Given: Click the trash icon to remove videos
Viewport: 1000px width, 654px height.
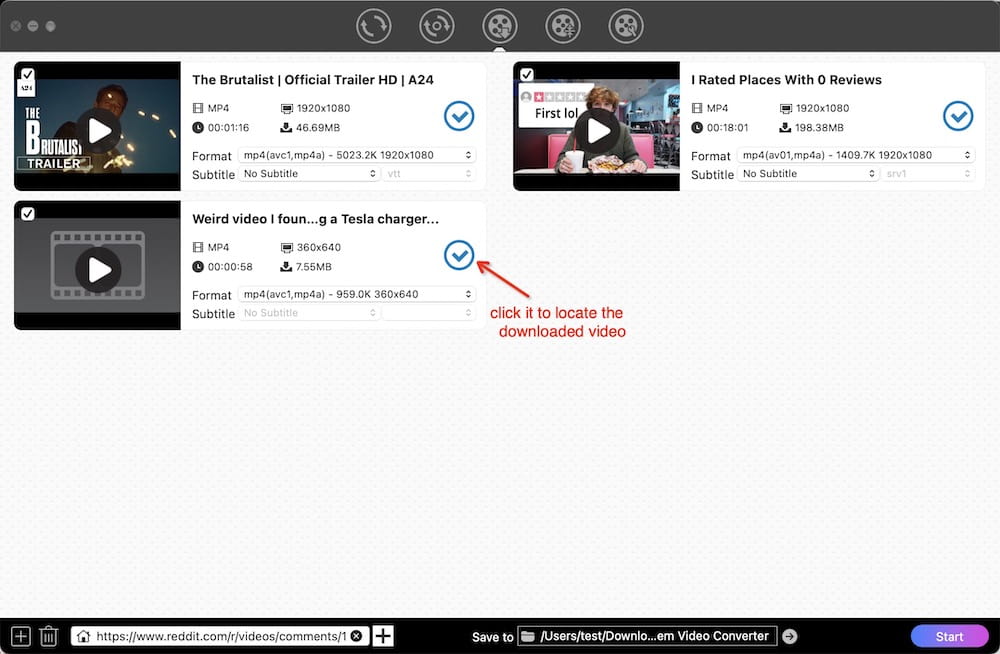Looking at the screenshot, I should click(x=48, y=635).
